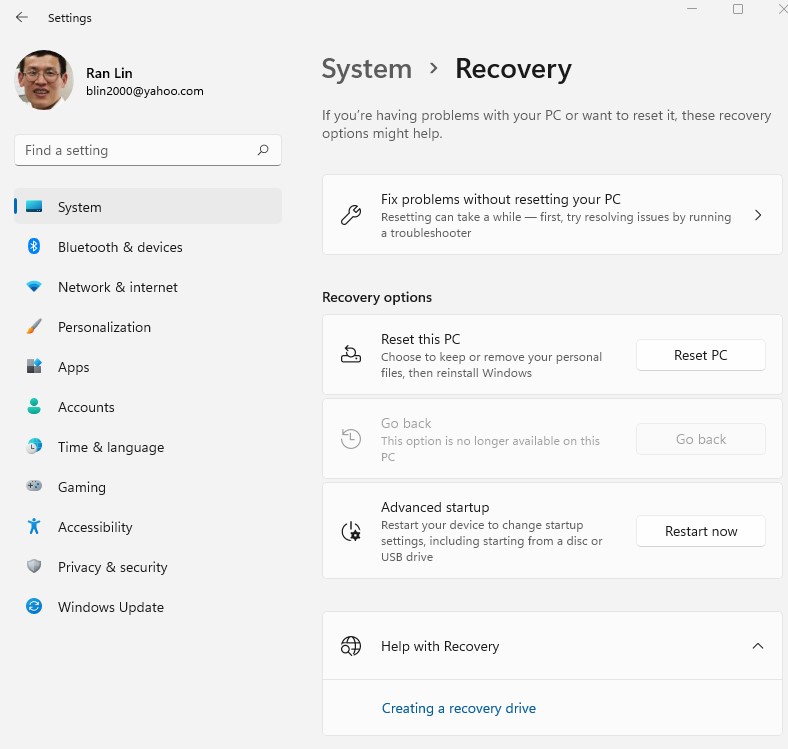The width and height of the screenshot is (788, 749).
Task: Click the Recovery options heading
Action: tap(377, 297)
